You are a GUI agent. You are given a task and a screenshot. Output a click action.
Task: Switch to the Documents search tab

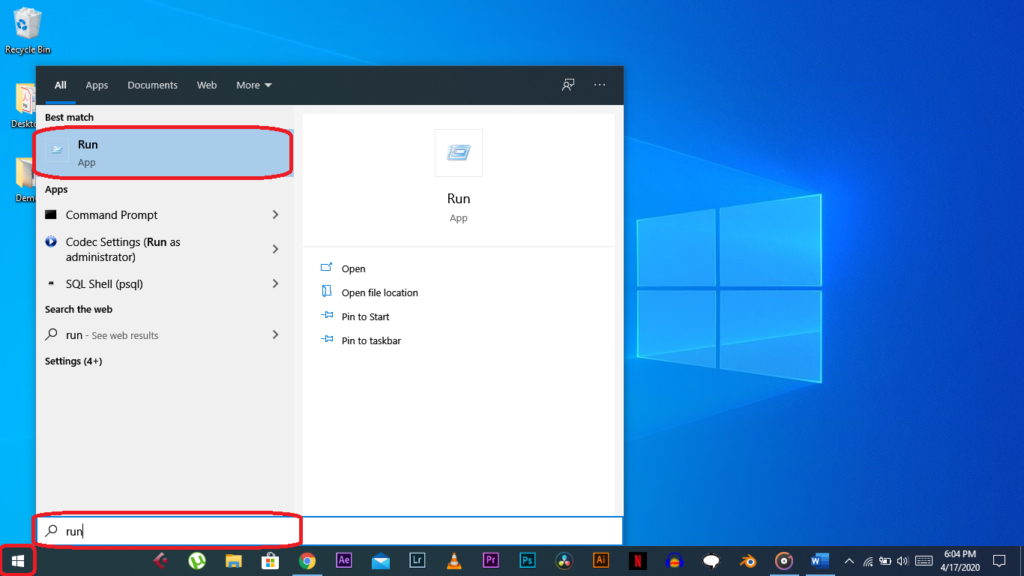(x=152, y=85)
